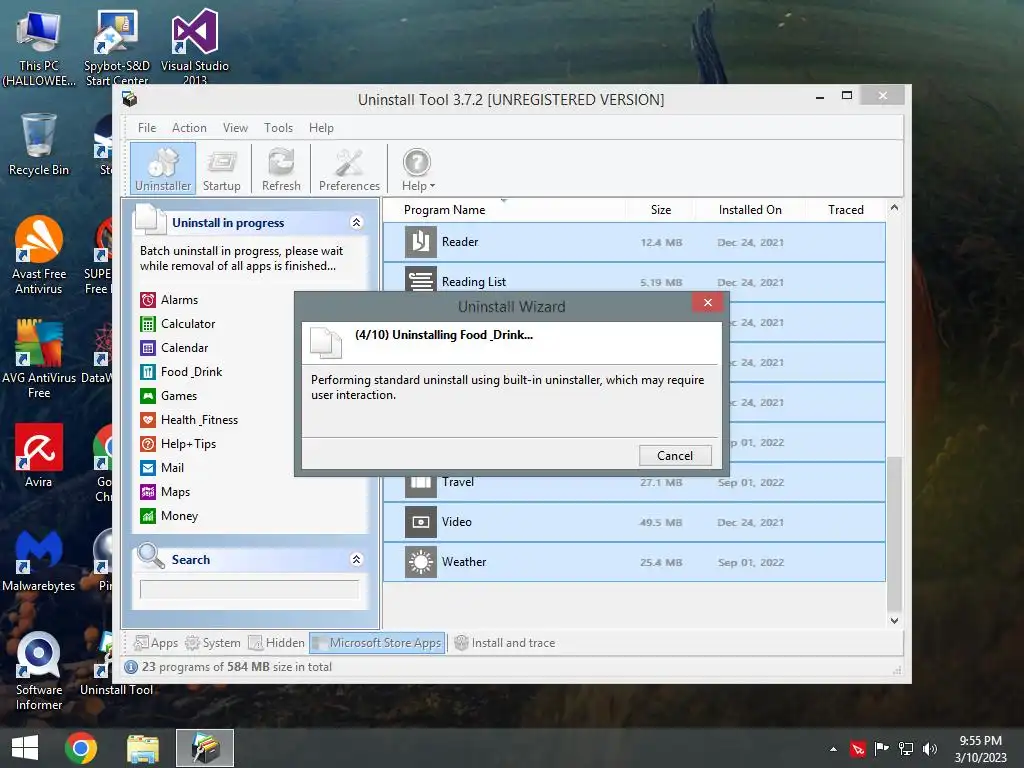
Task: Open the Help dropdown in the toolbar
Action: [417, 168]
